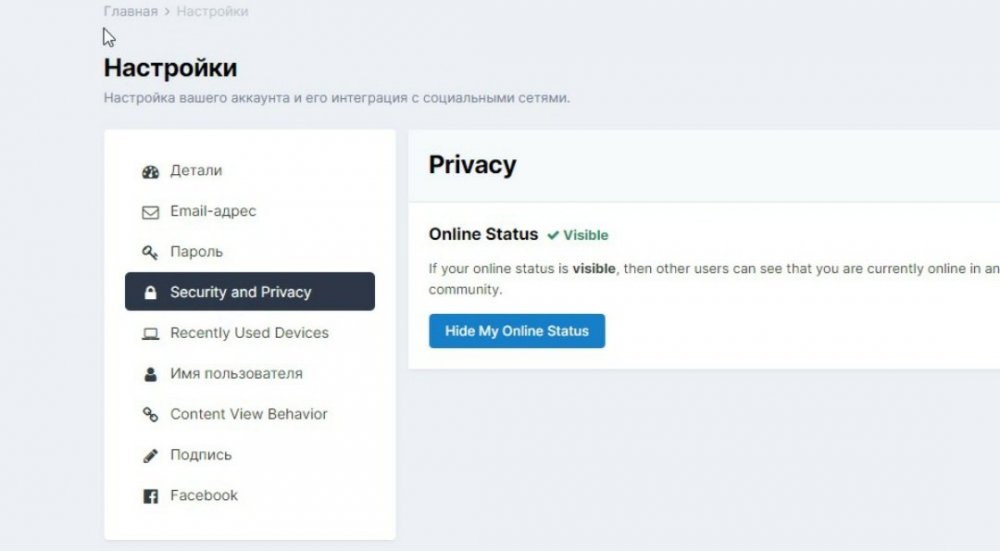Click the green Visible status indicator
Screen dimensions: 1000x551
point(578,235)
